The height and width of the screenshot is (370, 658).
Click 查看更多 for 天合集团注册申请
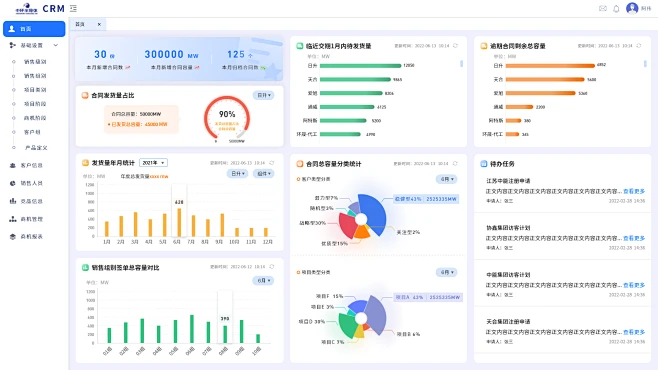634,332
